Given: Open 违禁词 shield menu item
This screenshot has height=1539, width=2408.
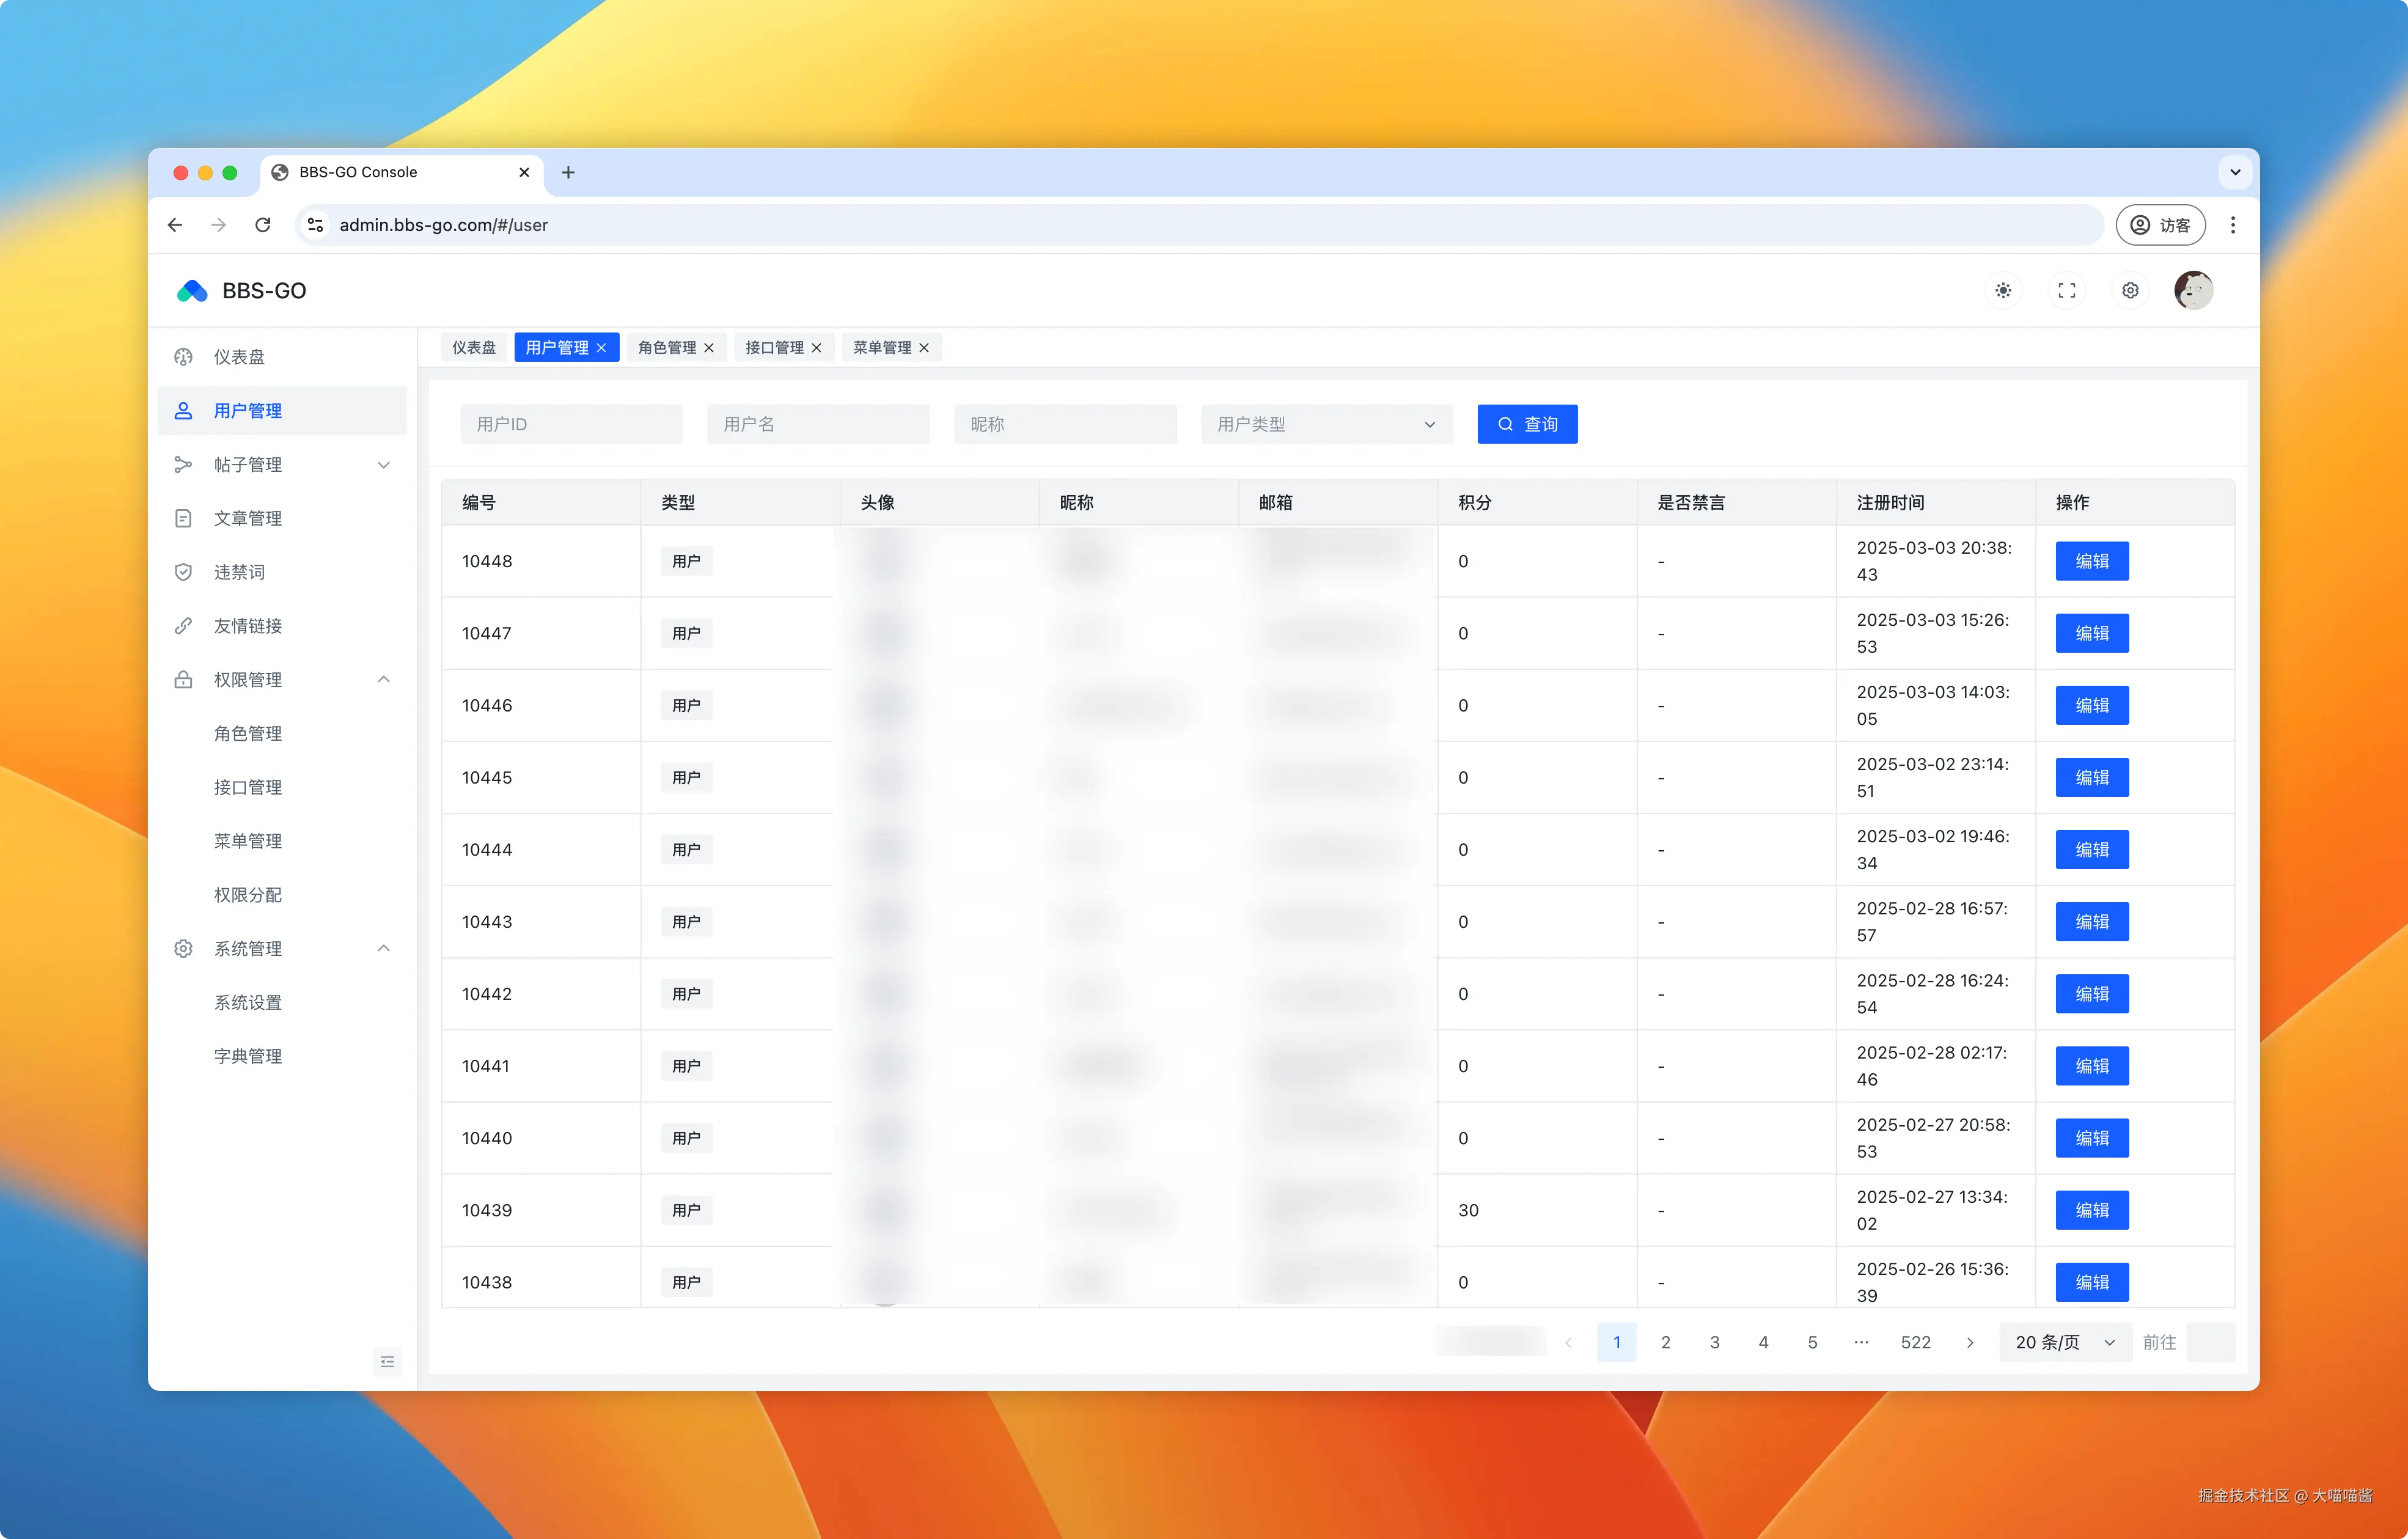Looking at the screenshot, I should (239, 572).
